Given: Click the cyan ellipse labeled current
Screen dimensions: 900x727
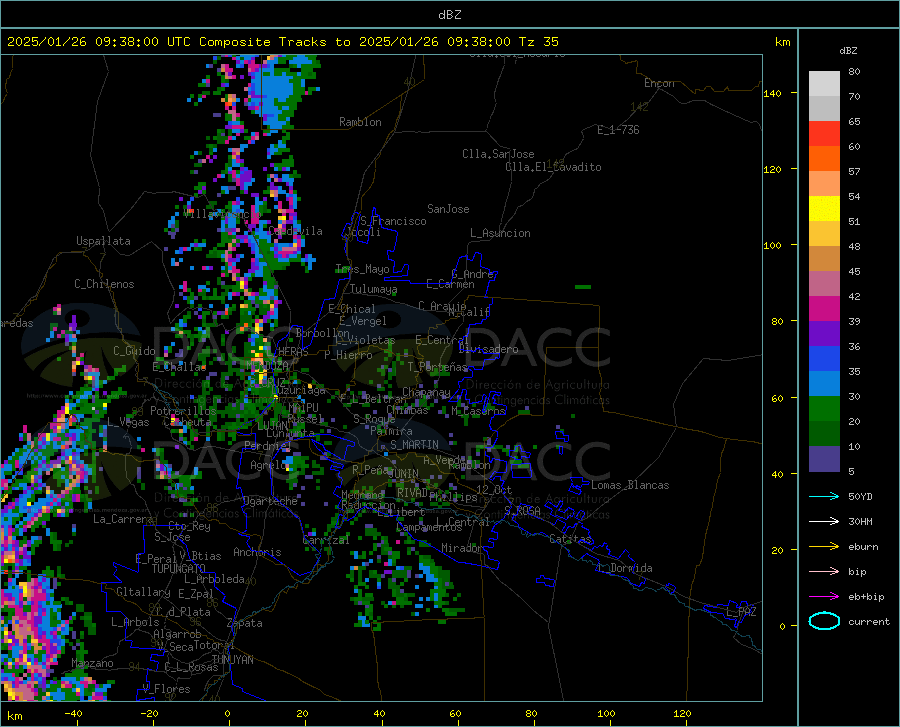Looking at the screenshot, I should [x=824, y=621].
